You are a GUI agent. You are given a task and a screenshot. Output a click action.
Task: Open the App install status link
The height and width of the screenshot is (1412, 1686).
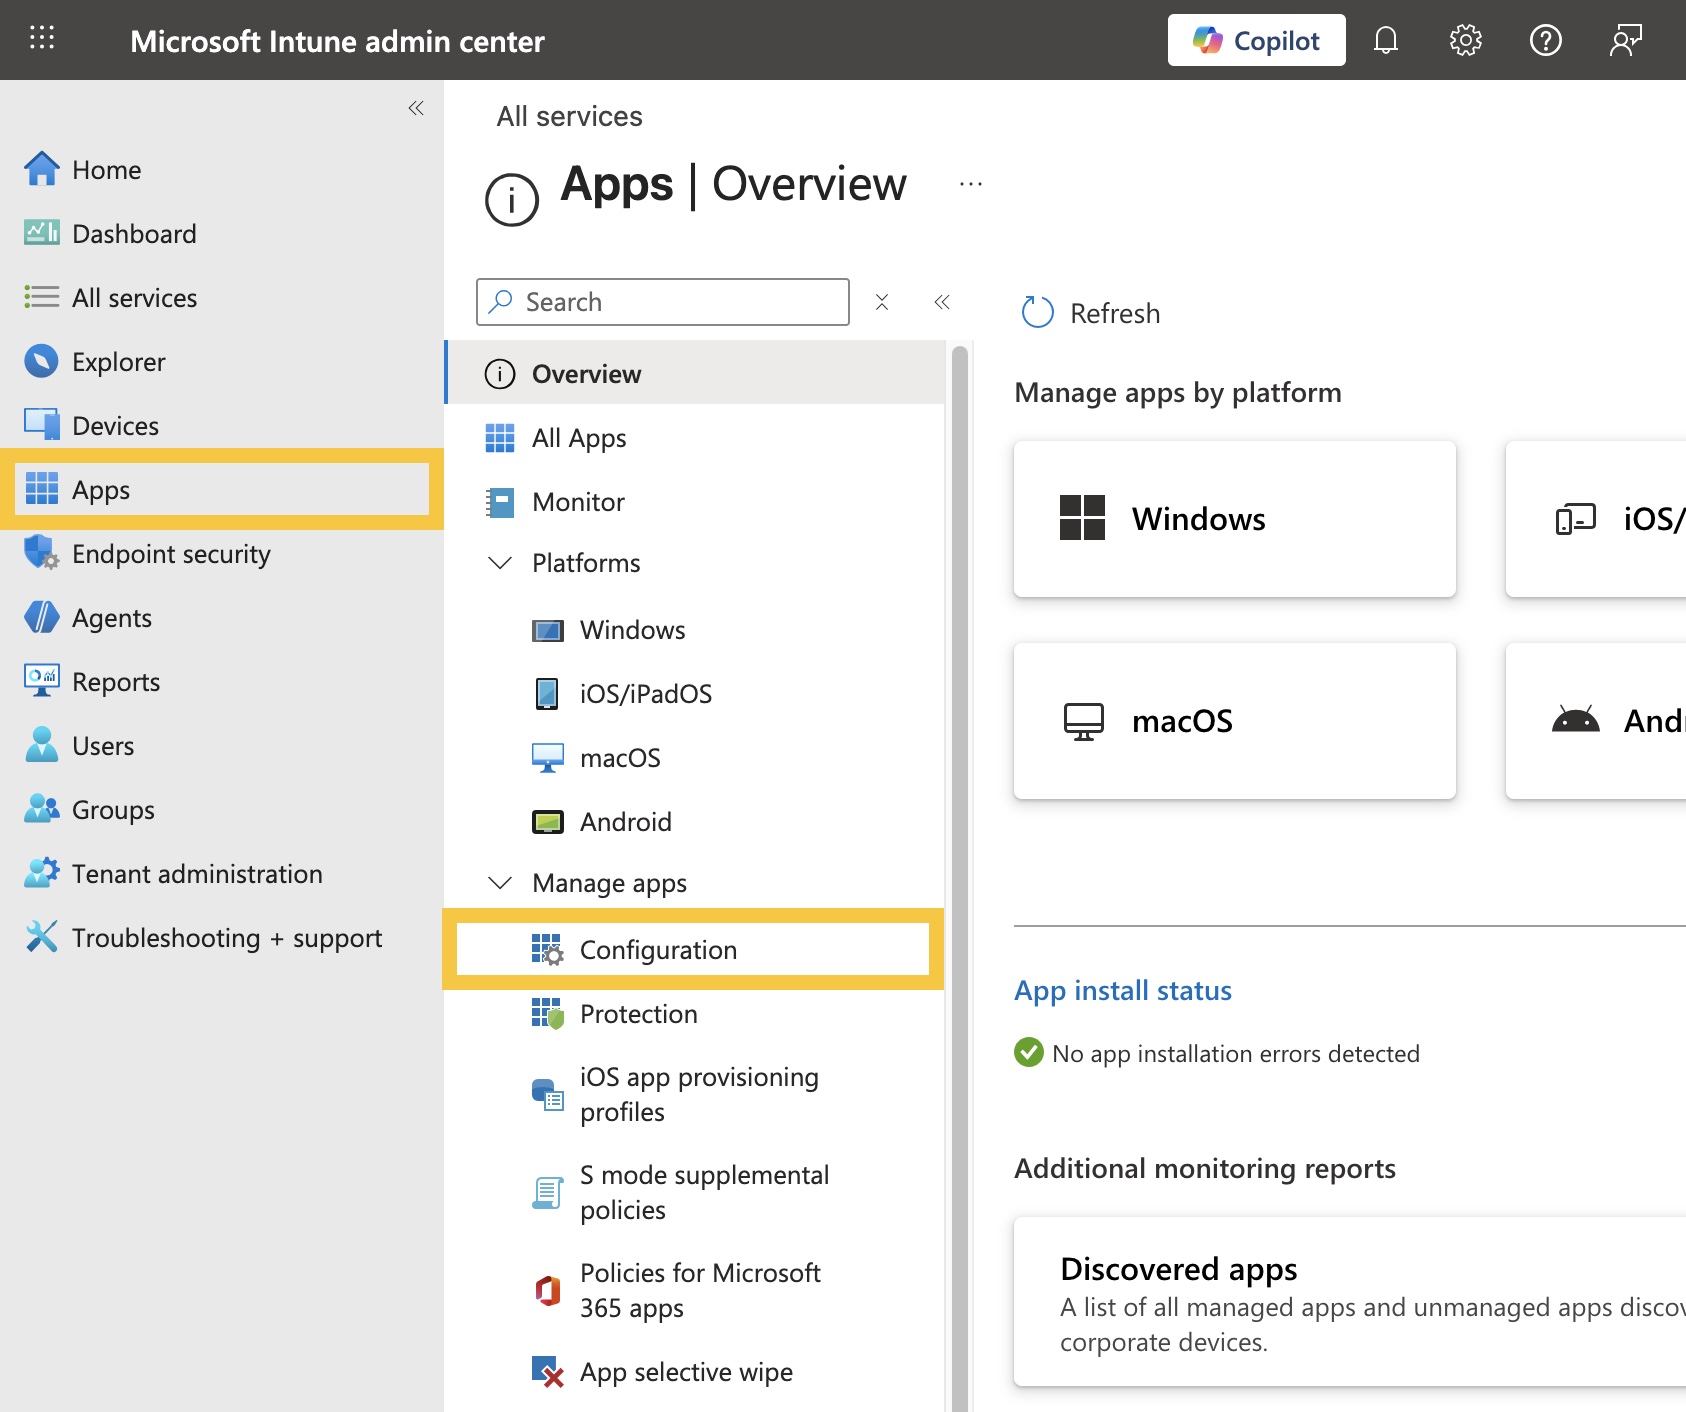tap(1123, 990)
